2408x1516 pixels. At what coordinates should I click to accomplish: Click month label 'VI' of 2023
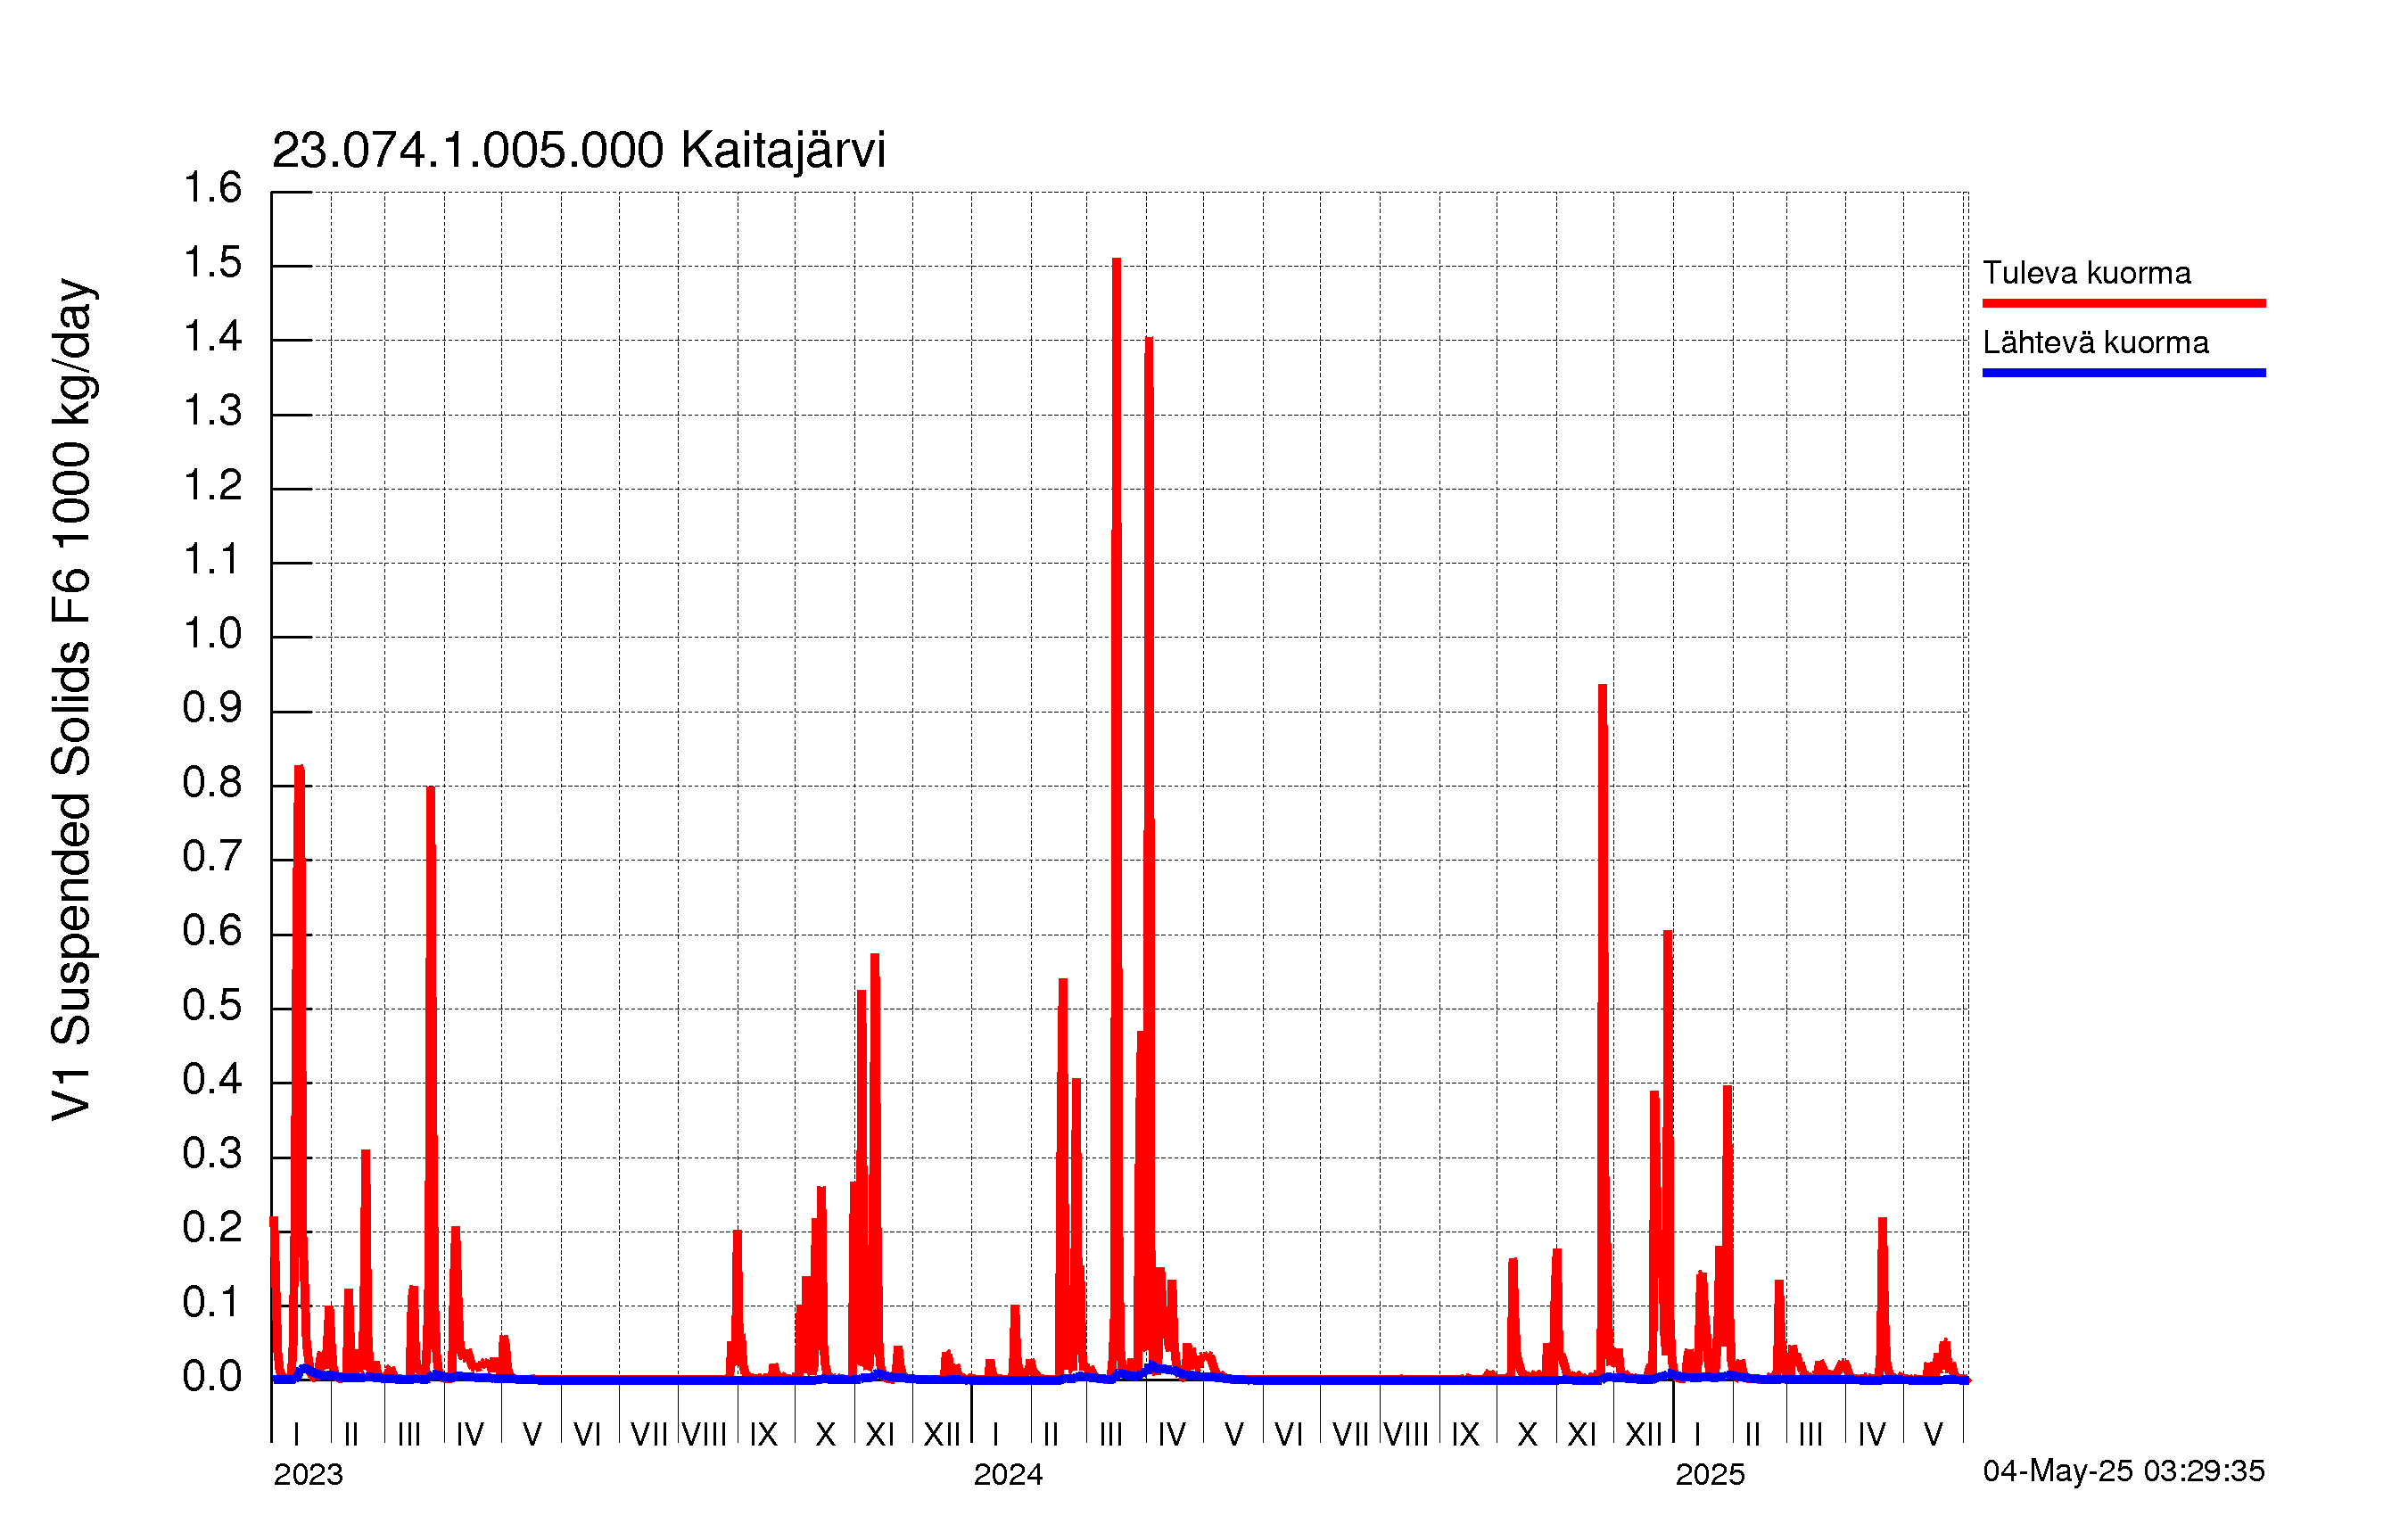pyautogui.click(x=587, y=1435)
